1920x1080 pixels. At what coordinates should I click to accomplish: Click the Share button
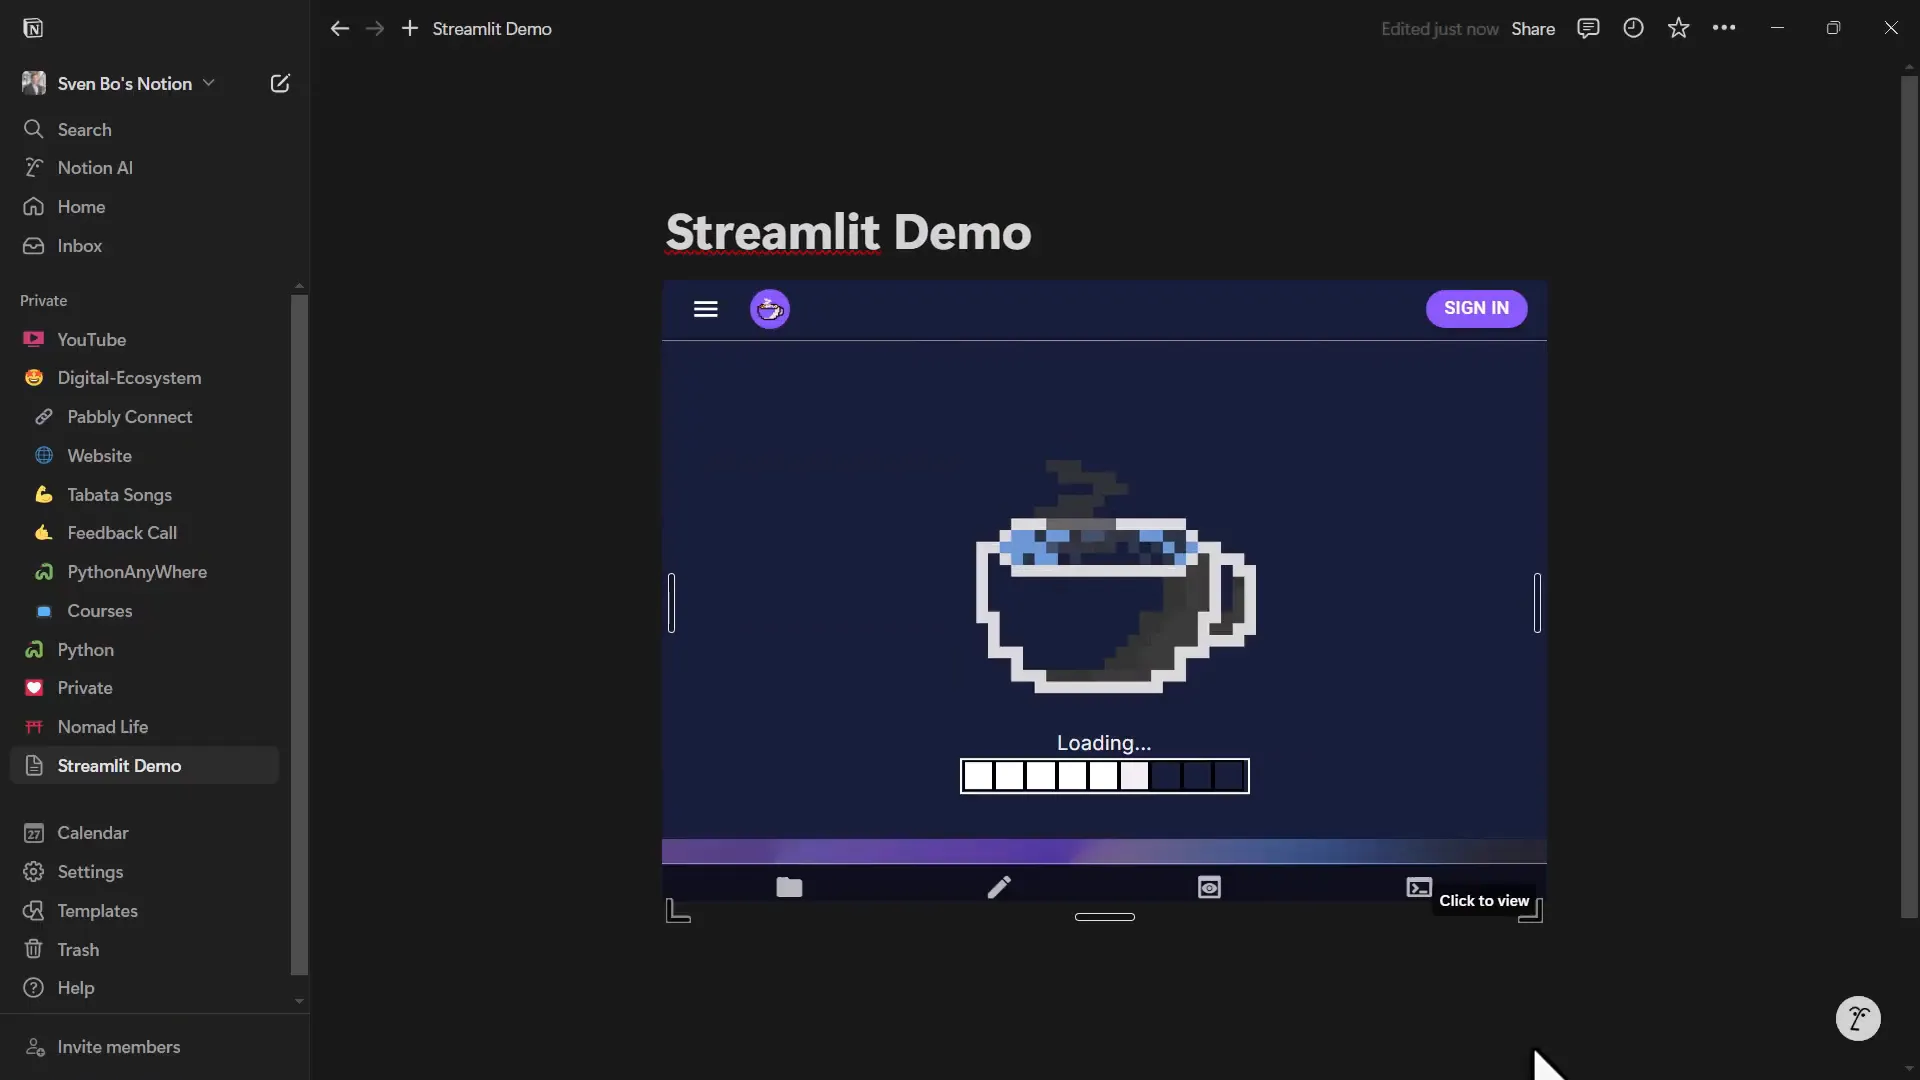pyautogui.click(x=1532, y=29)
